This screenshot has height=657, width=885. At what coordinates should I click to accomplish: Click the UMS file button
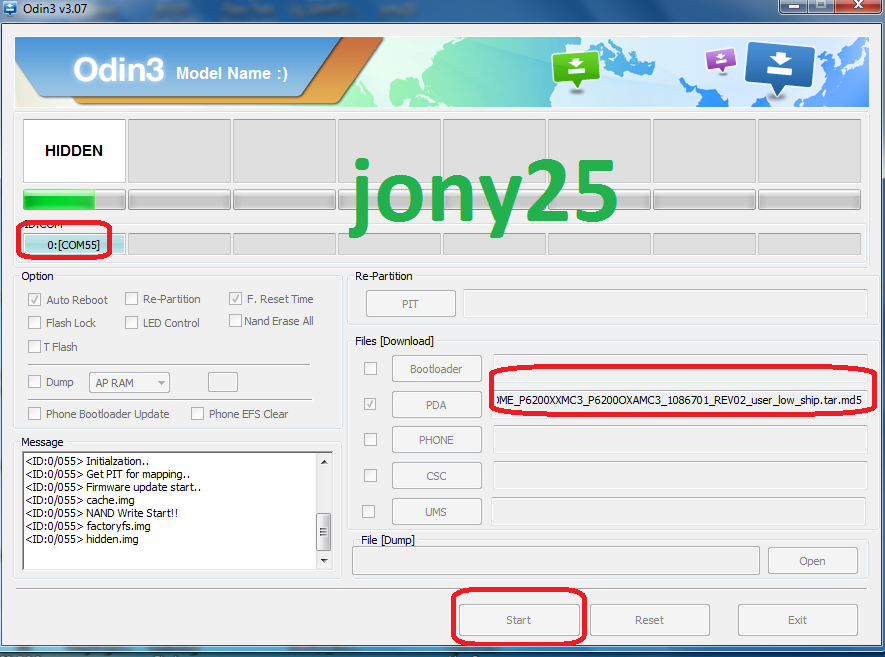[436, 512]
